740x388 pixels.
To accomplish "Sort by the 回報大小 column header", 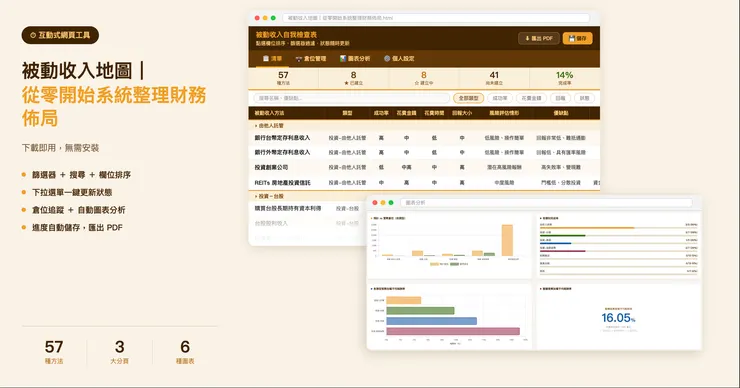I will 462,113.
